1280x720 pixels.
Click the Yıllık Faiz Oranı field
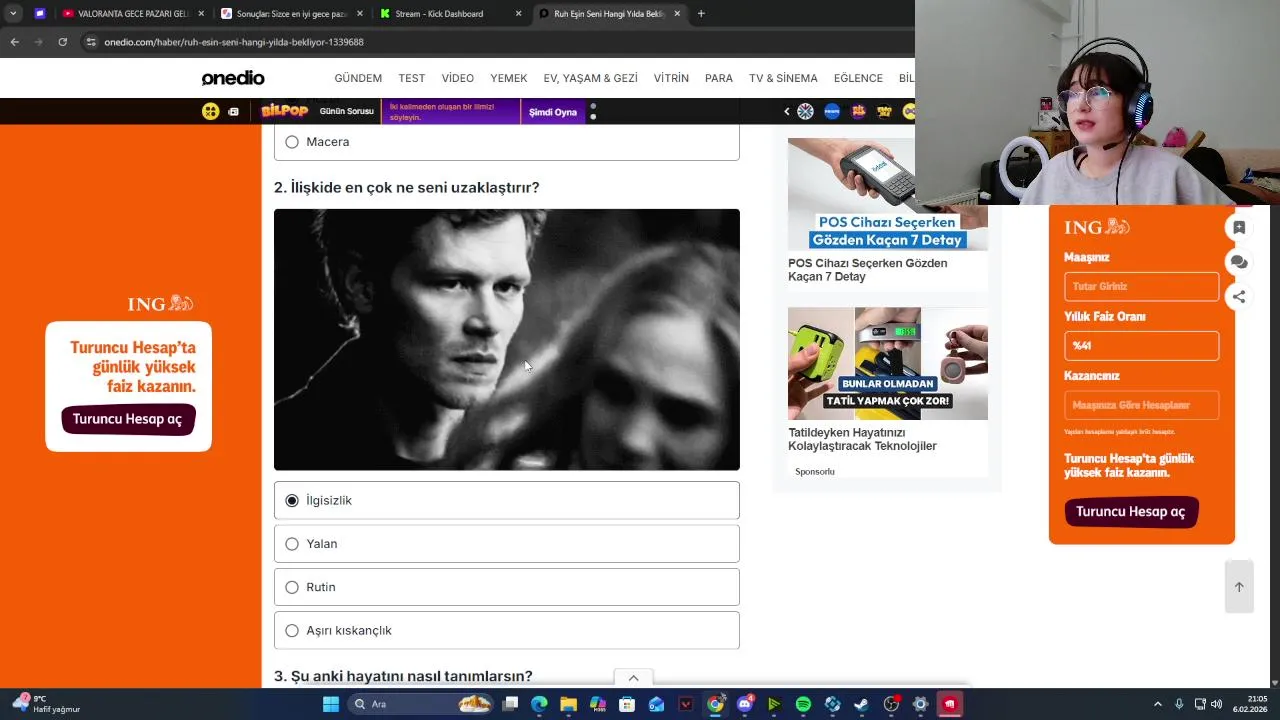[1142, 346]
